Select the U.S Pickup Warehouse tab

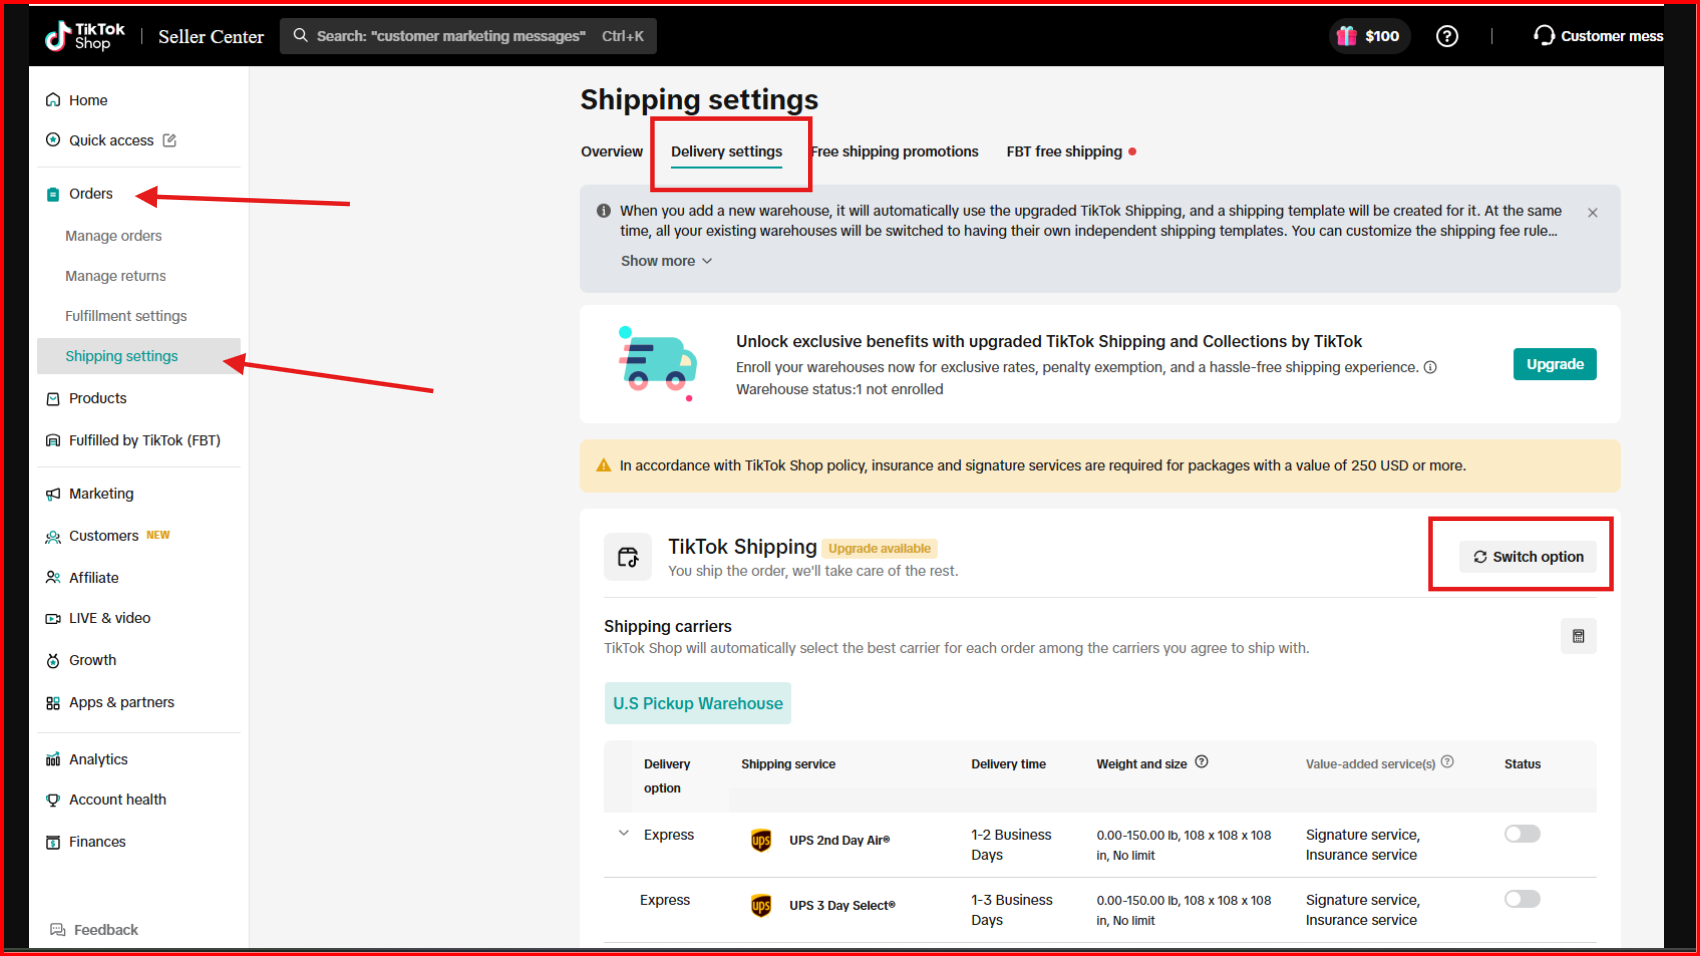698,703
